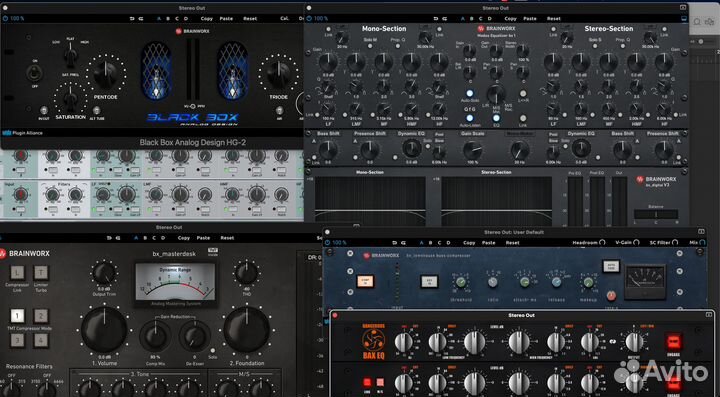
Task: Toggle the IN/OUT saturation switch on Black Box
Action: click(44, 110)
